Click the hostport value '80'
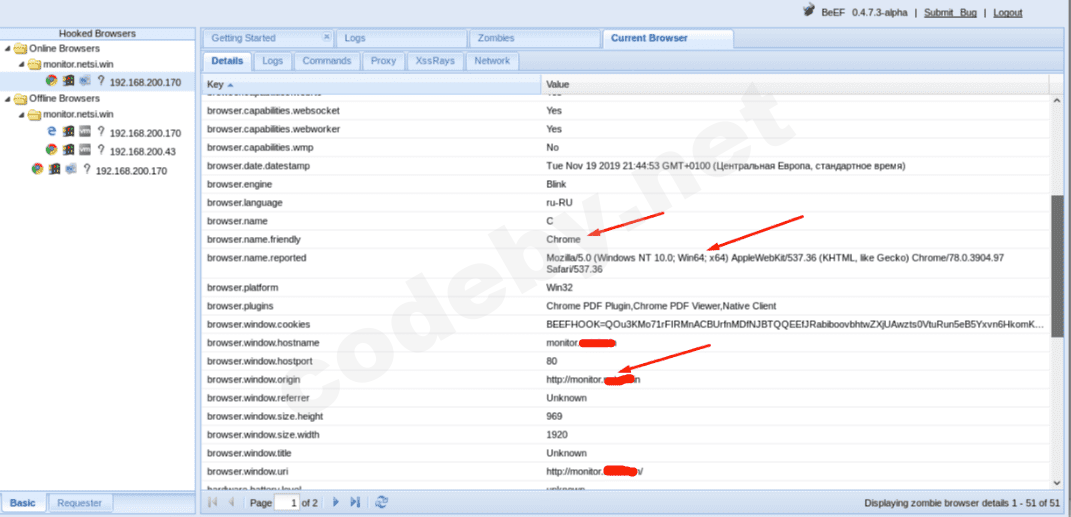 552,361
